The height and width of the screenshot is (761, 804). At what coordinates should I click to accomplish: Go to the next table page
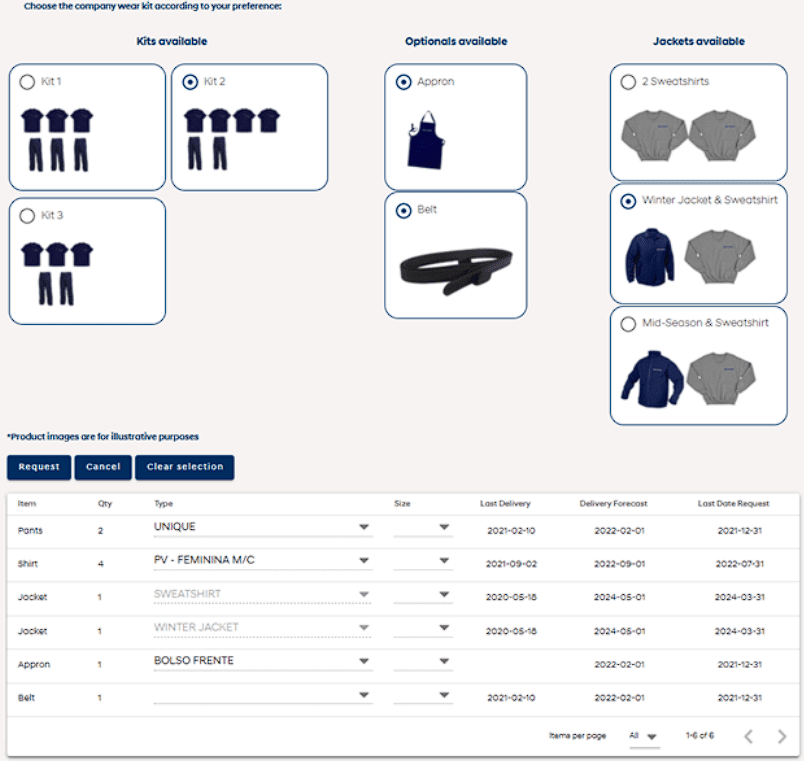[x=782, y=736]
